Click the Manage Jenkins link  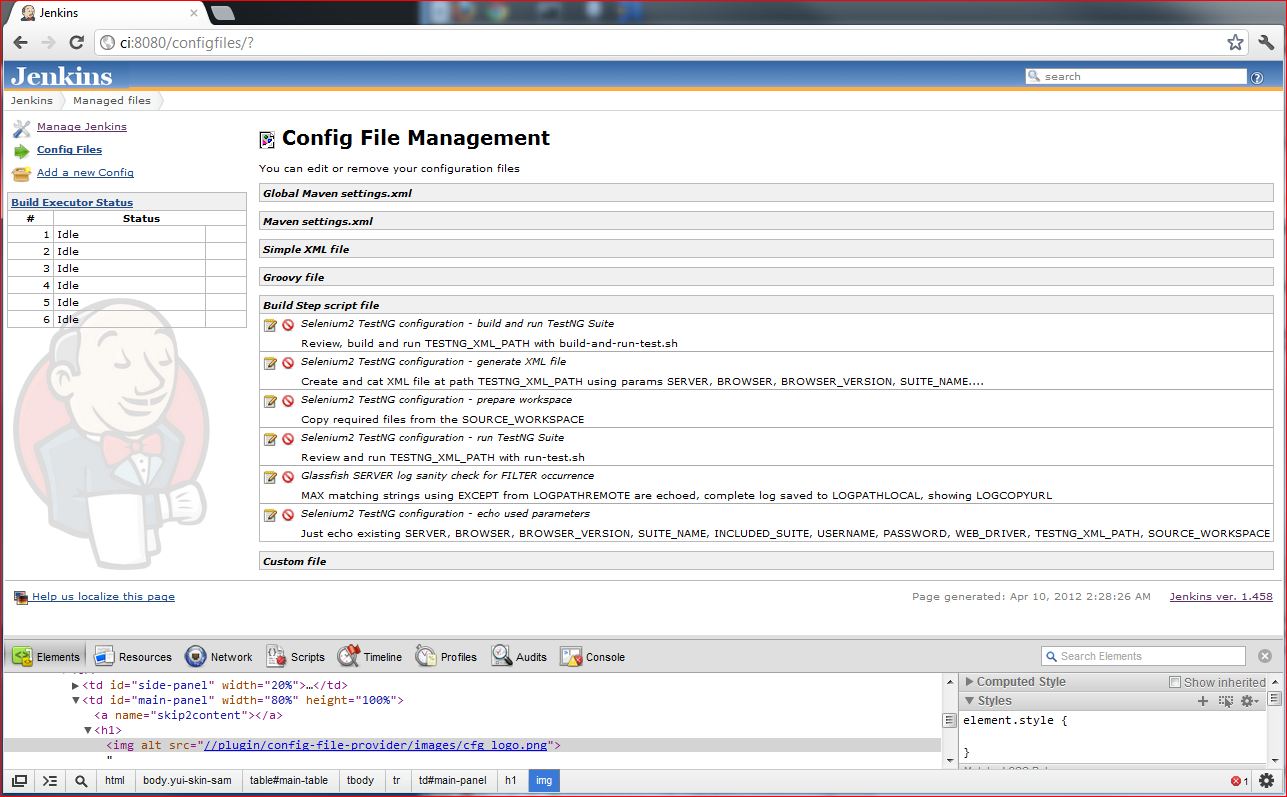pyautogui.click(x=82, y=127)
